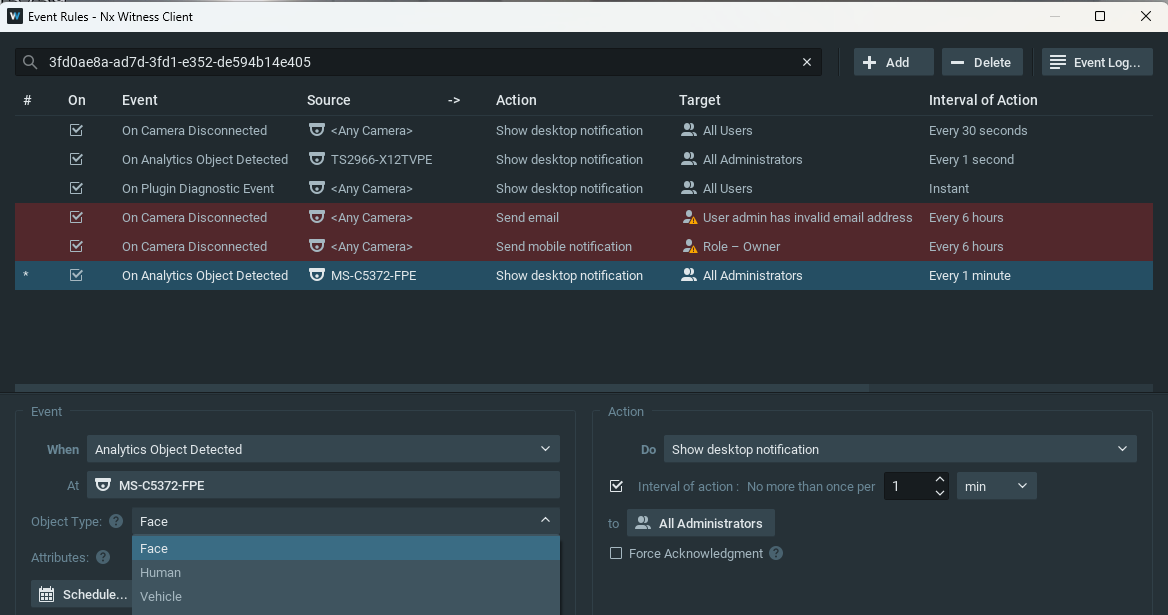Click horizontal scrollbar below rules table

click(442, 388)
